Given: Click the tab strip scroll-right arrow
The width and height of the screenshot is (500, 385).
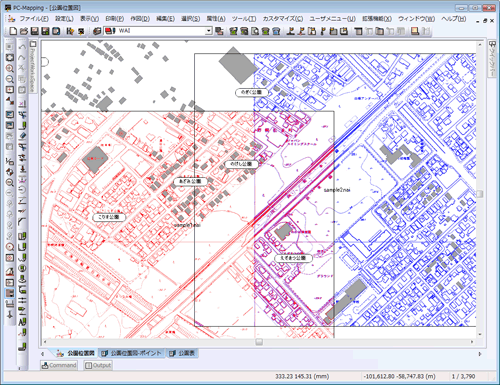Looking at the screenshot, I should point(480,354).
